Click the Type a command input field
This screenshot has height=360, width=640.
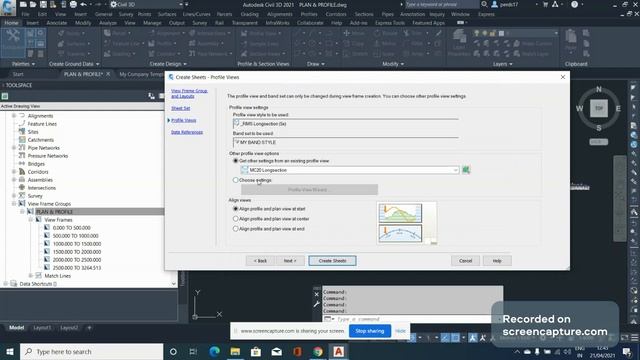(x=412, y=319)
